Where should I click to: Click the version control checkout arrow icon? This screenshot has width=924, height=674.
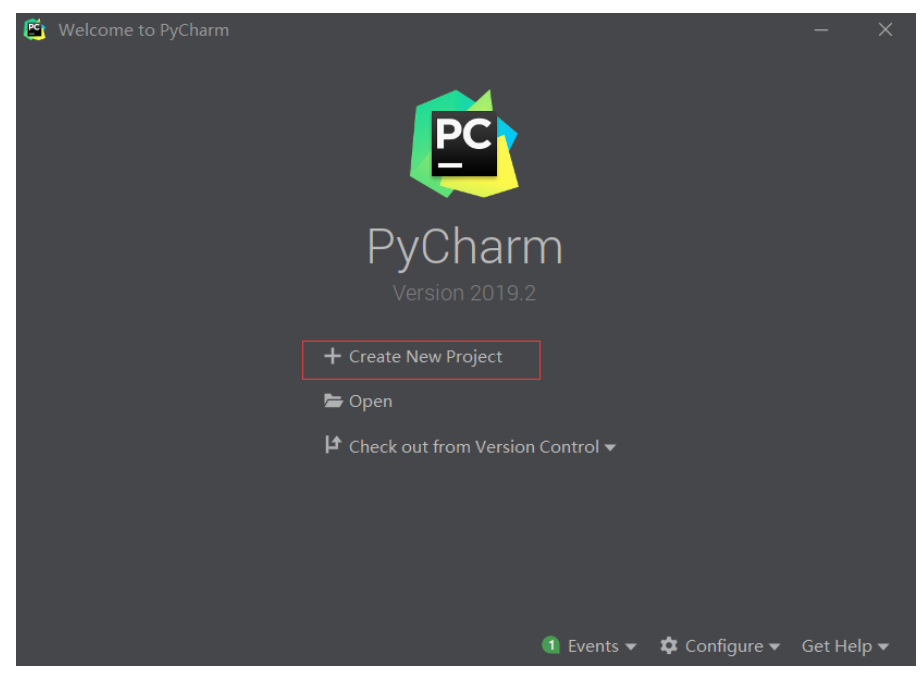pos(333,445)
